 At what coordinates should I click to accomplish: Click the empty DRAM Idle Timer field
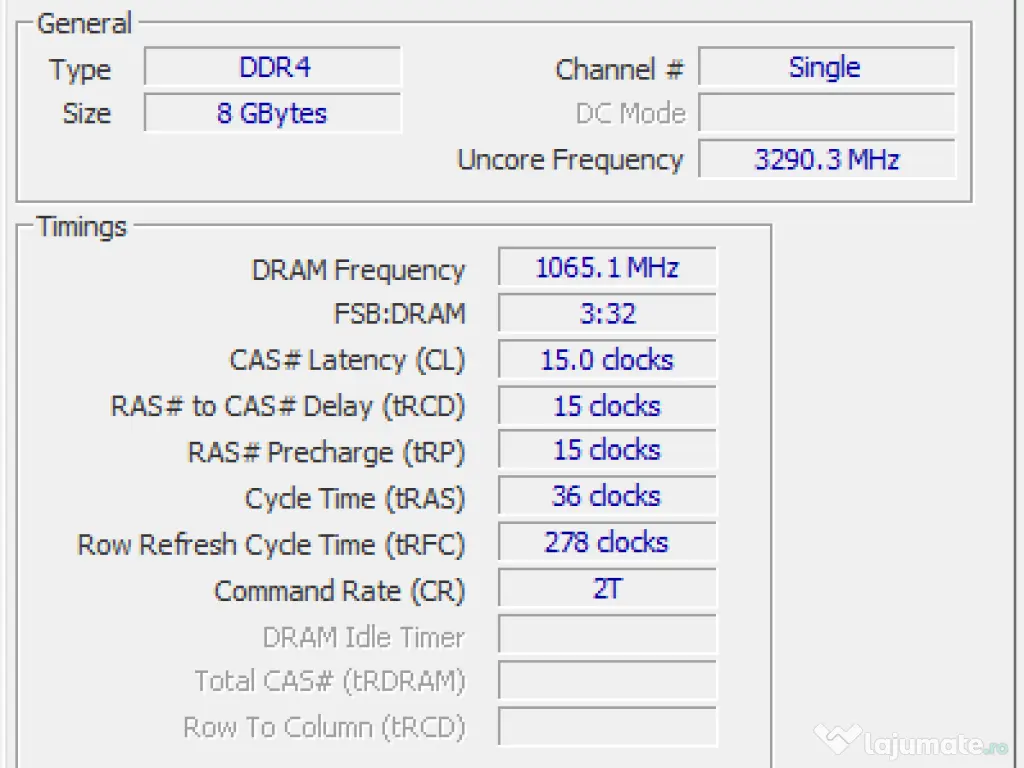coord(607,635)
